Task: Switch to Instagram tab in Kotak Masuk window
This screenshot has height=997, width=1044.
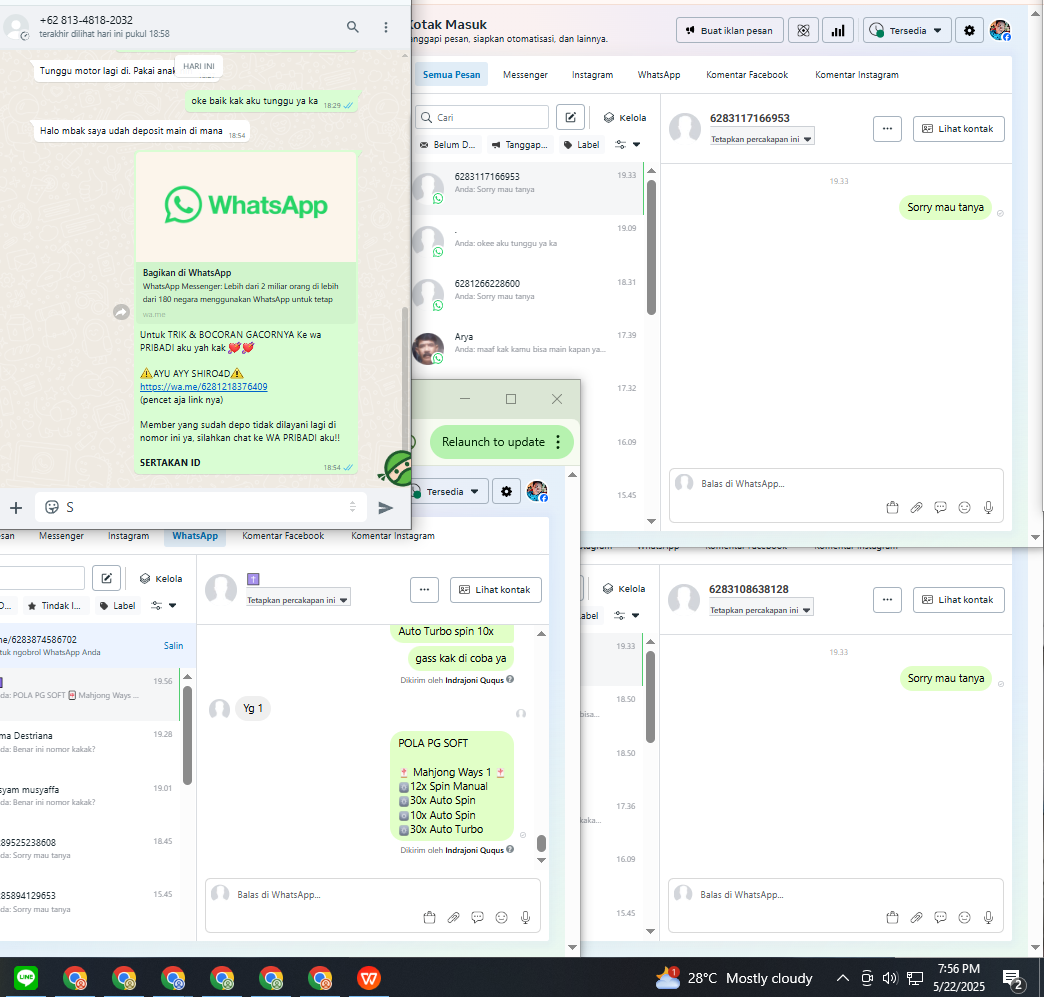Action: 593,75
